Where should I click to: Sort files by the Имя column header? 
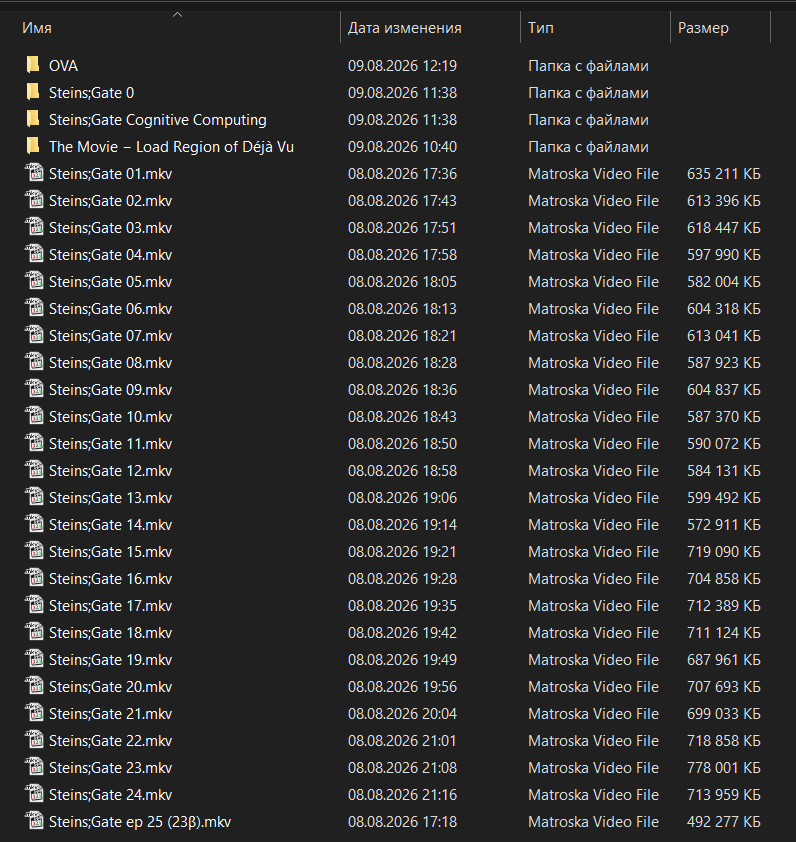point(37,28)
